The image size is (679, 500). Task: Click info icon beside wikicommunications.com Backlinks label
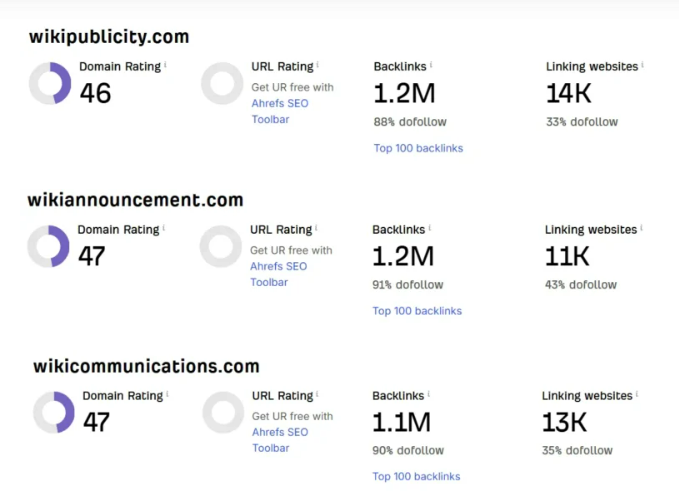429,394
